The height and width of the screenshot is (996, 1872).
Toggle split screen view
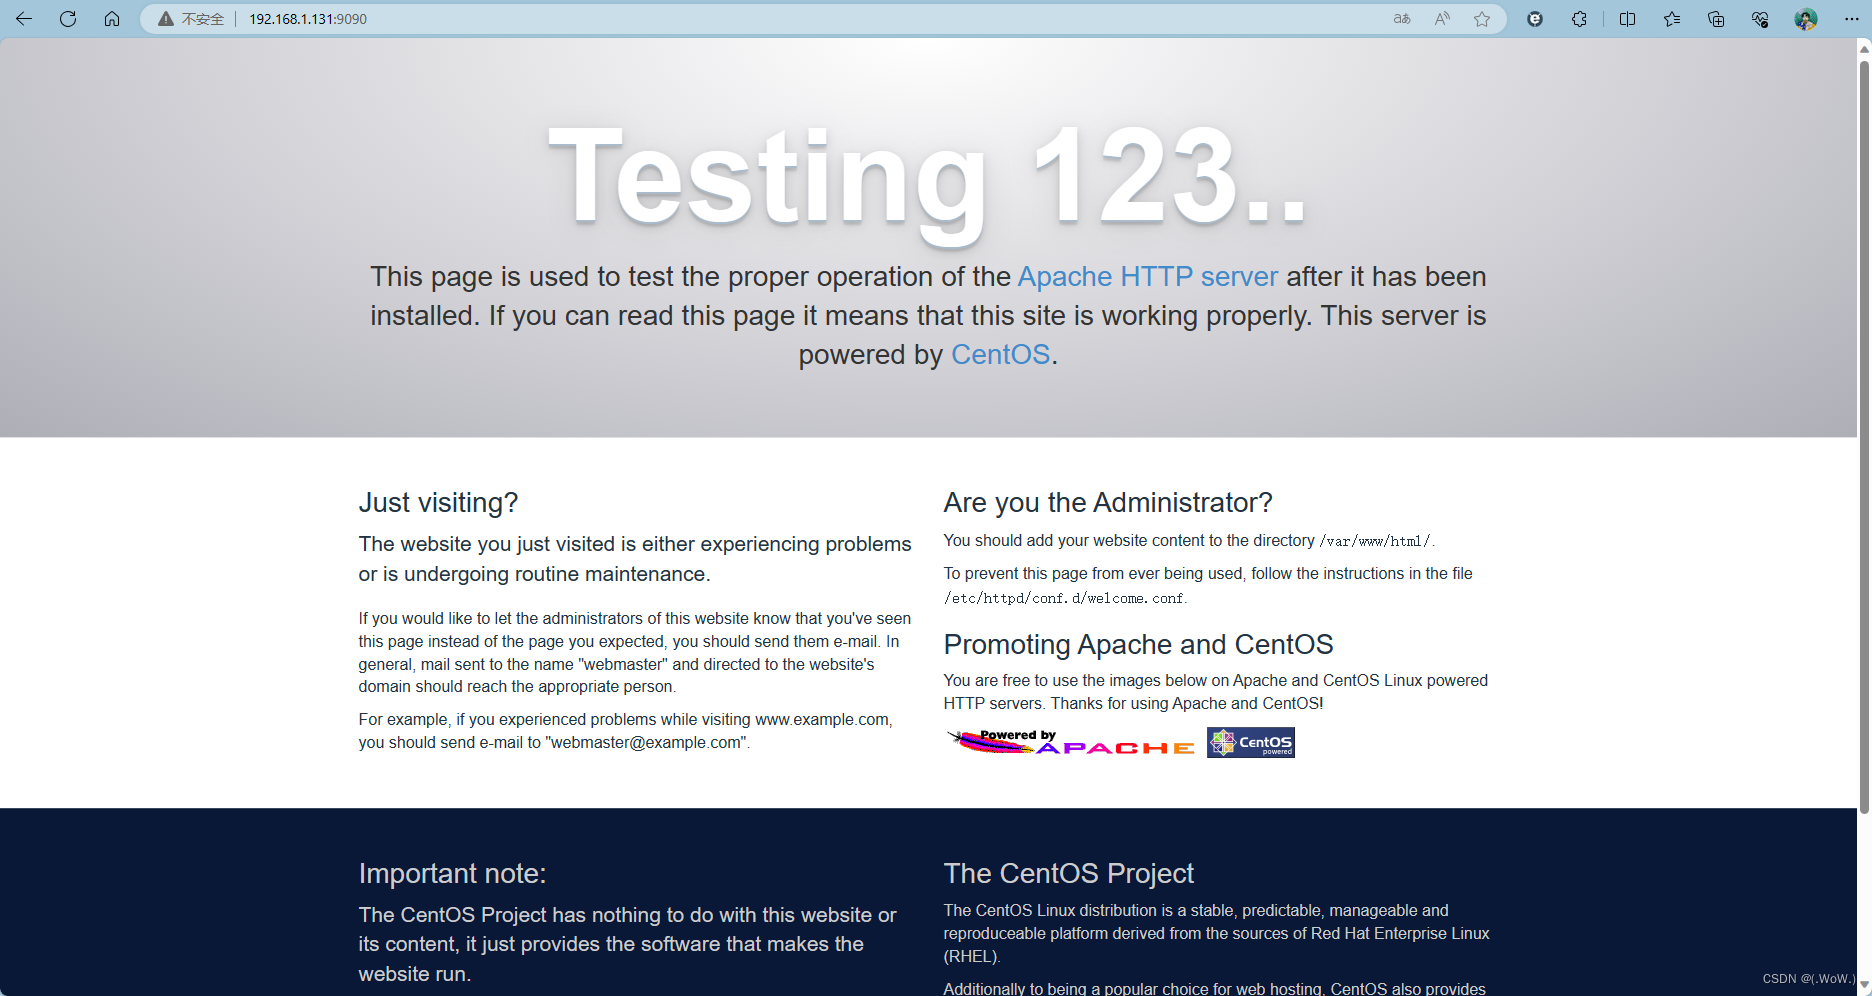click(1628, 19)
